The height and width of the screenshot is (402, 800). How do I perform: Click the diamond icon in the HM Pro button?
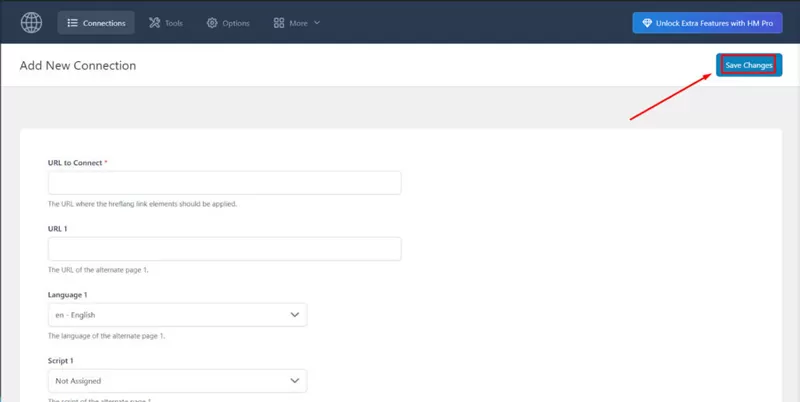pyautogui.click(x=646, y=23)
